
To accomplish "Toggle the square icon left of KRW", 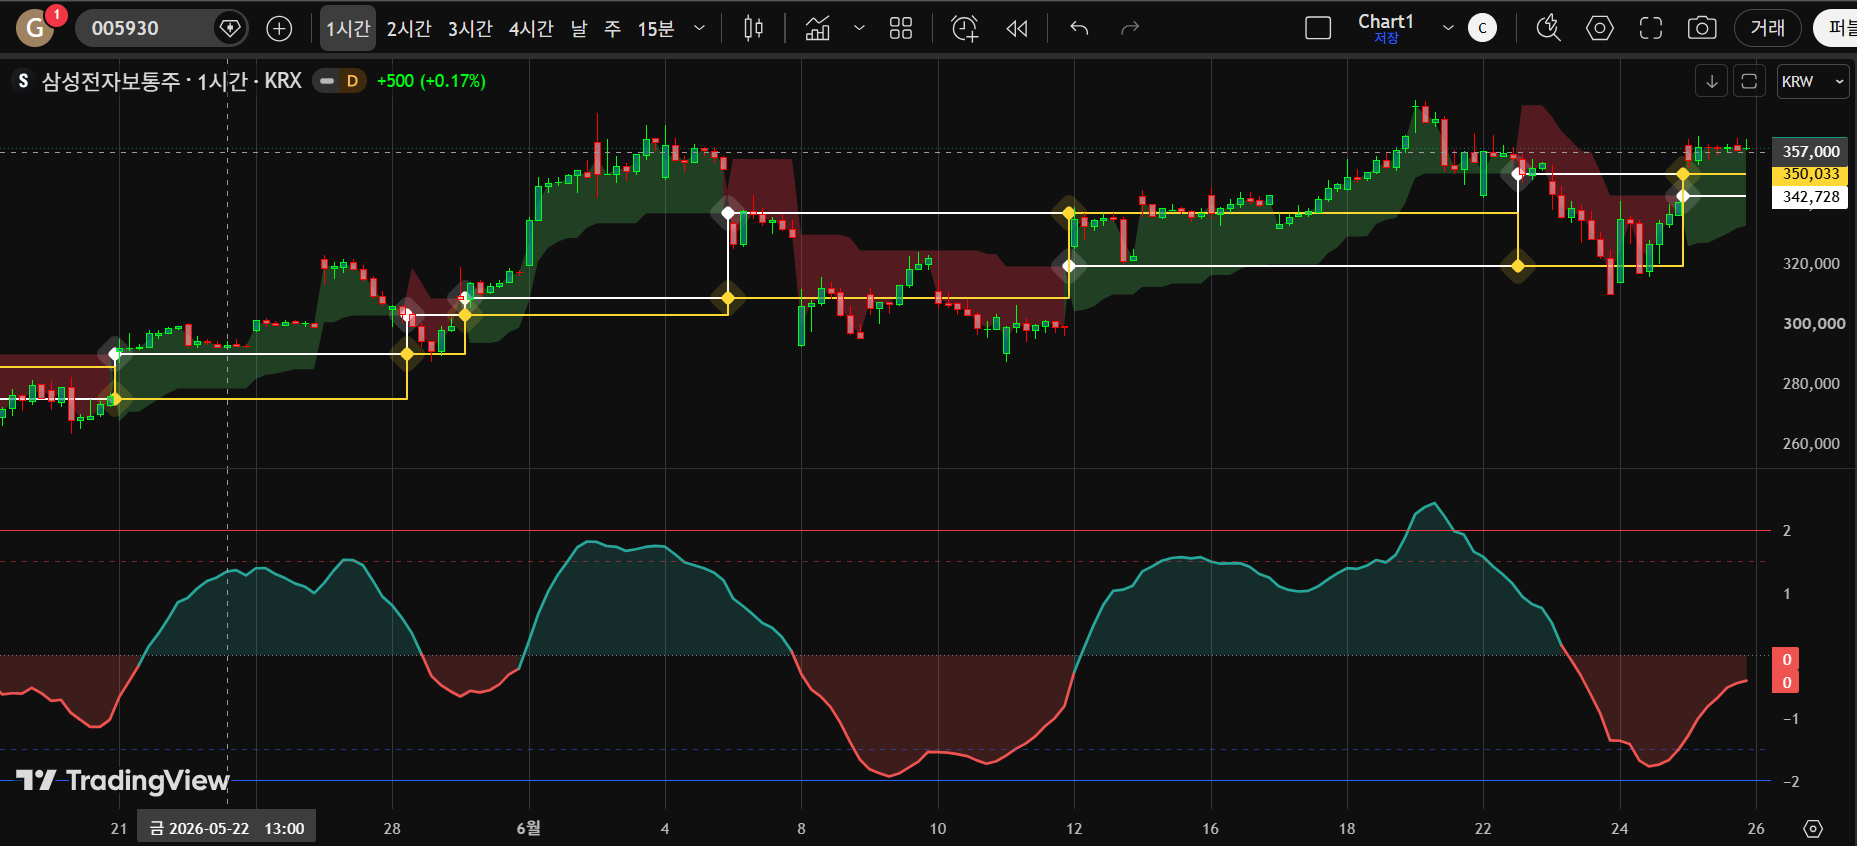I will tap(1749, 81).
